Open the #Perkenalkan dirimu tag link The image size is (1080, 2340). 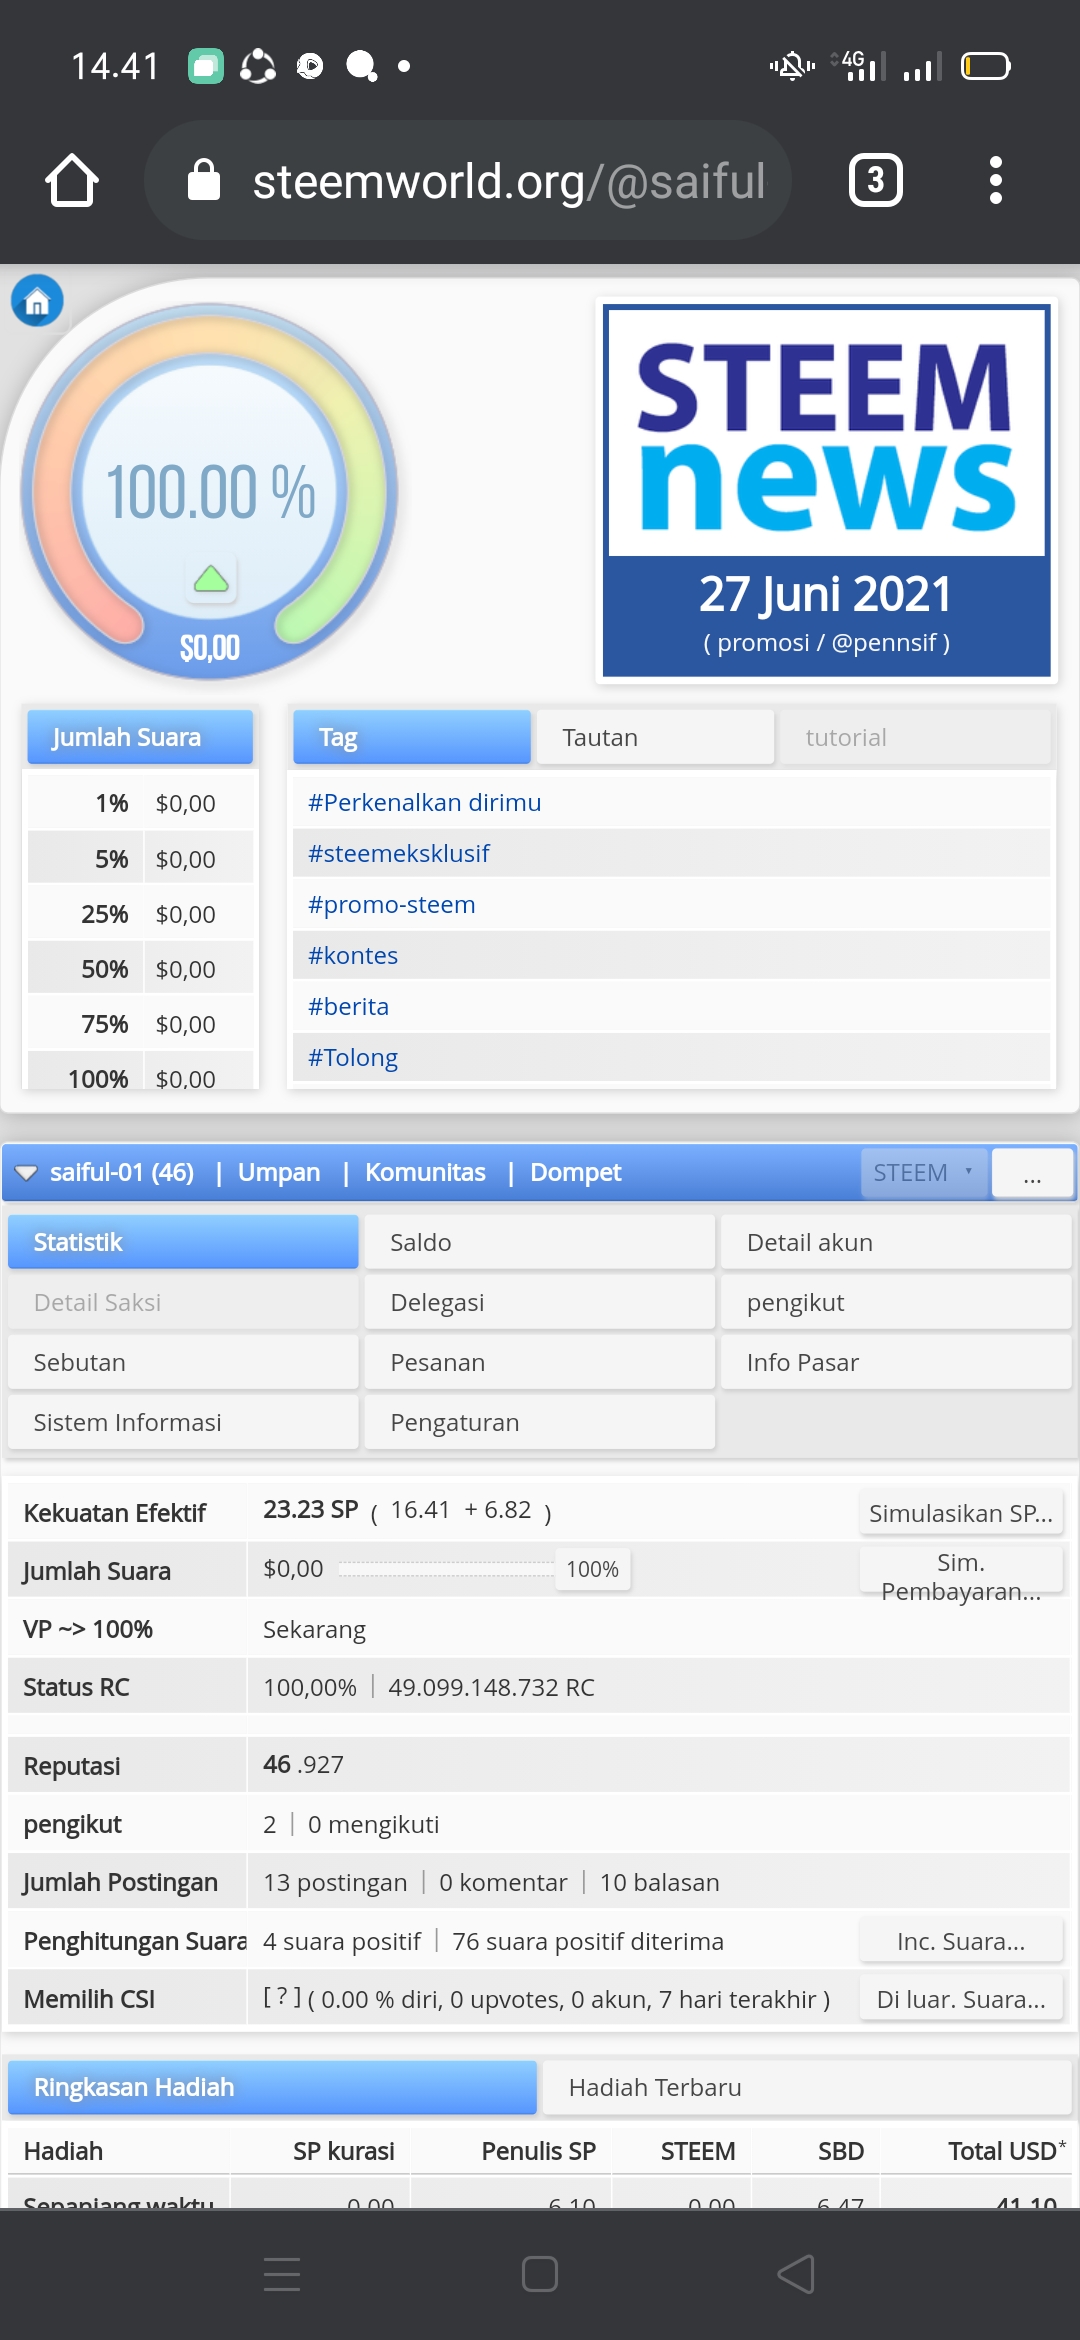click(424, 802)
